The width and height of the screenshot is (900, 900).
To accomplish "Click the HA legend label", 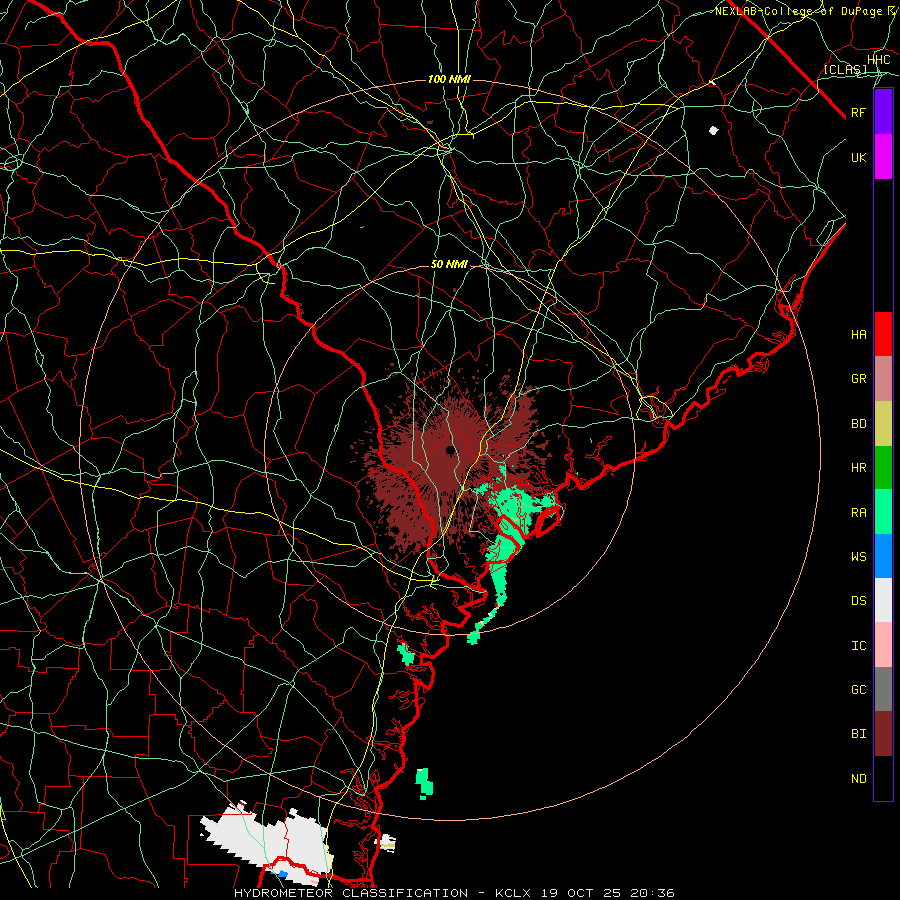I will click(x=859, y=334).
